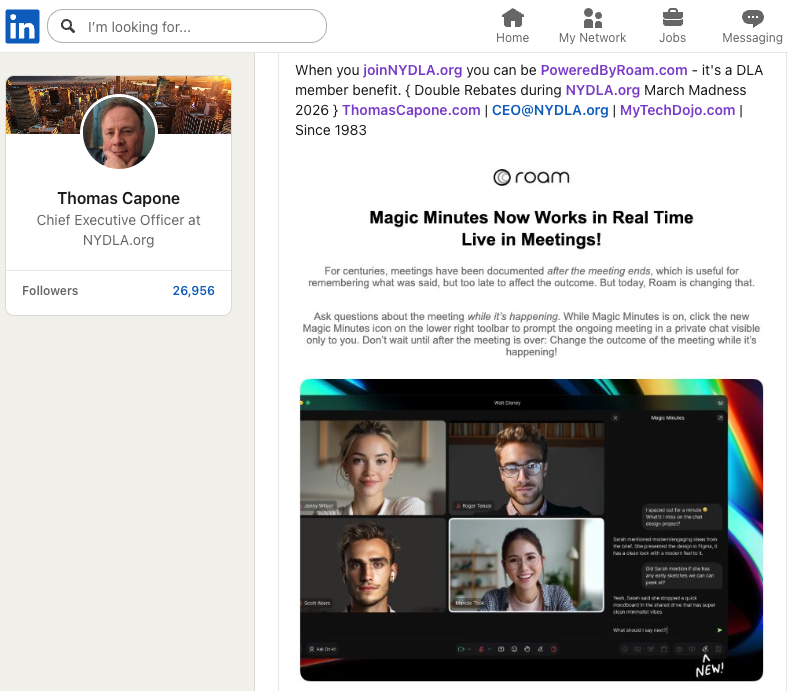Open the 26,956 followers count
Image resolution: width=788 pixels, height=691 pixels.
coord(193,290)
